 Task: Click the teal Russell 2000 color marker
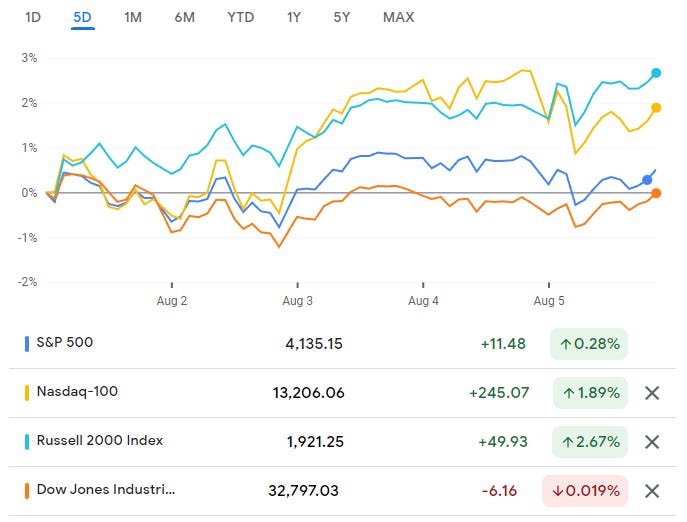pos(27,442)
